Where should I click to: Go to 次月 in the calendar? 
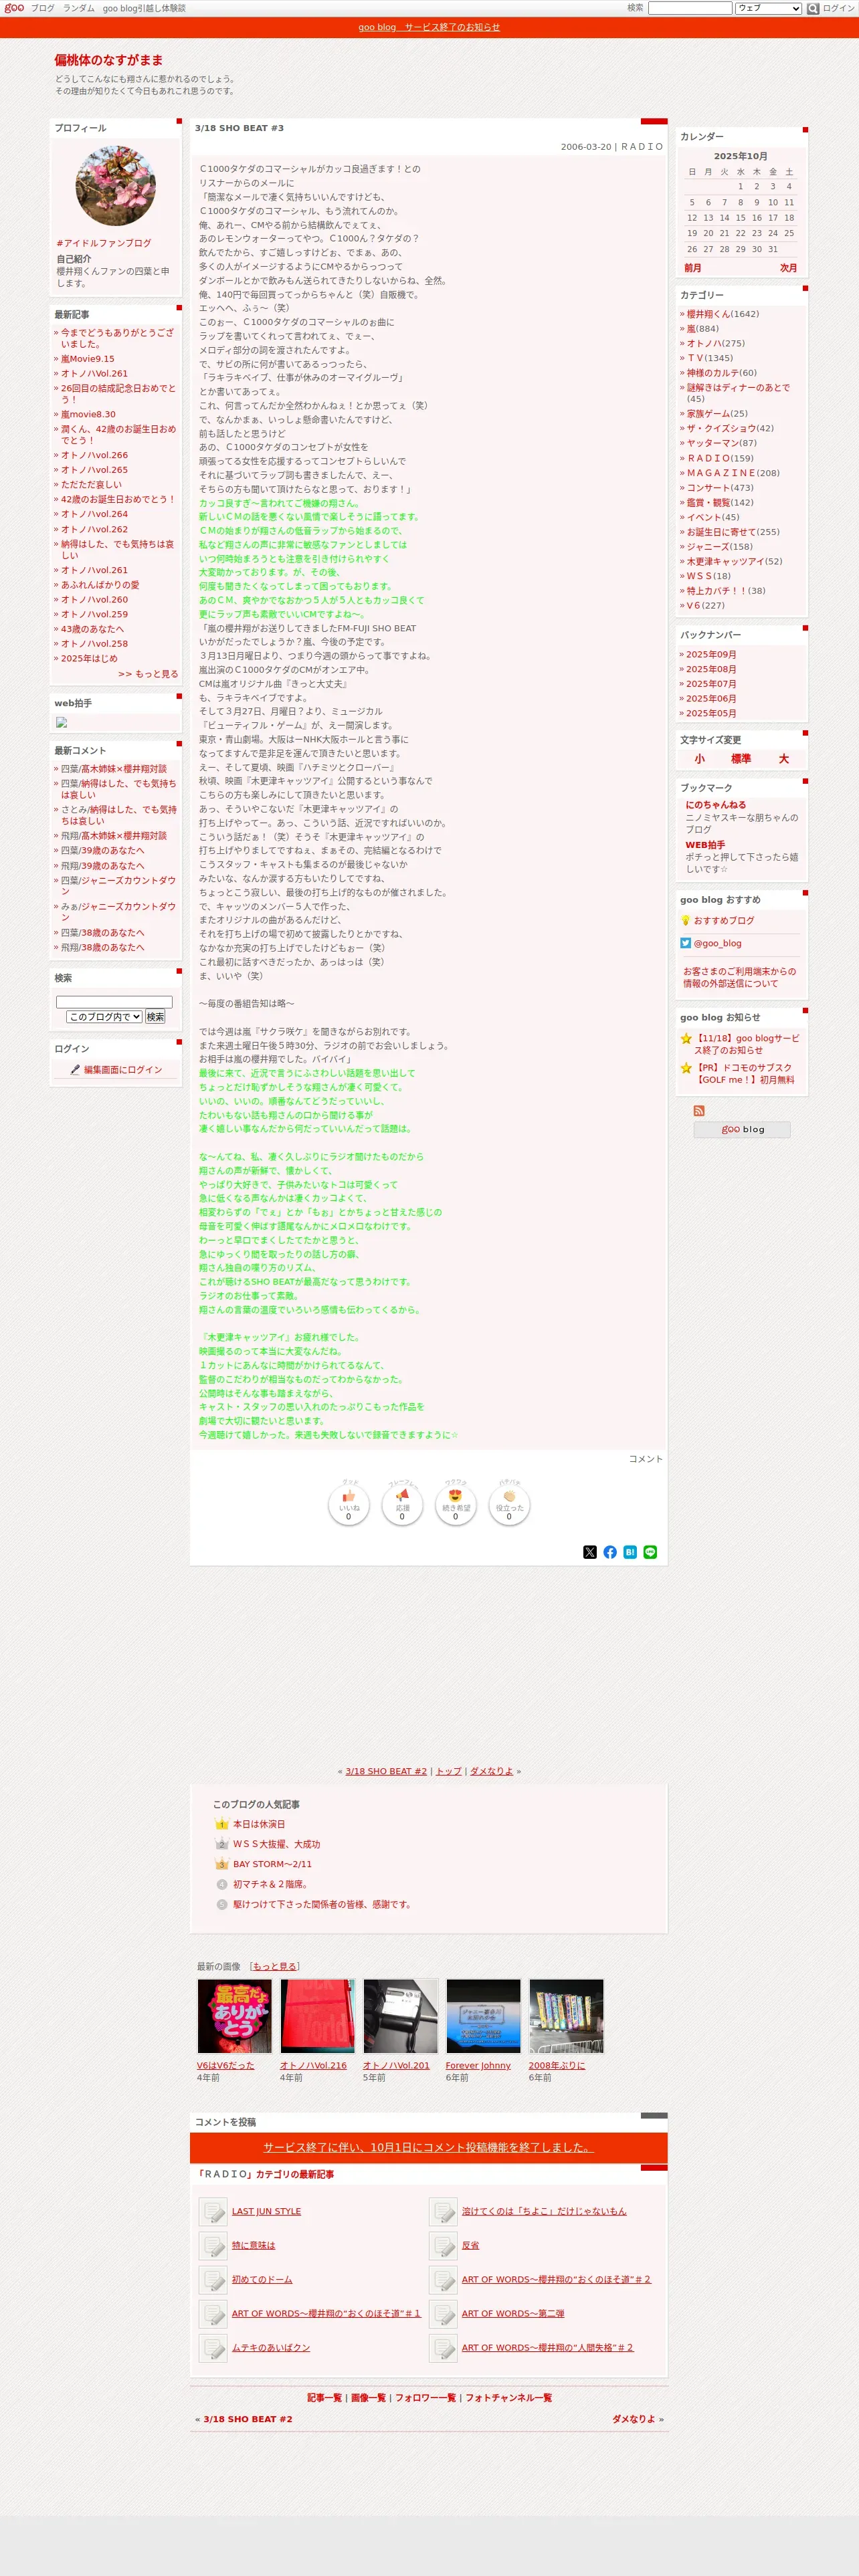coord(789,268)
